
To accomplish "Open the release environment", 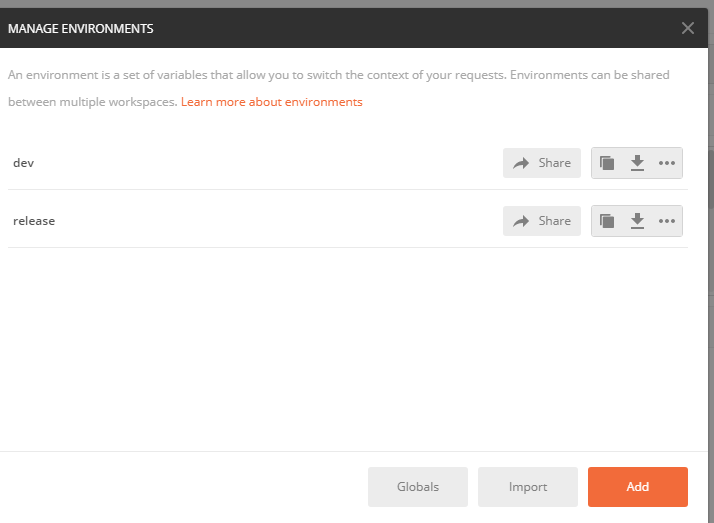I will (34, 220).
